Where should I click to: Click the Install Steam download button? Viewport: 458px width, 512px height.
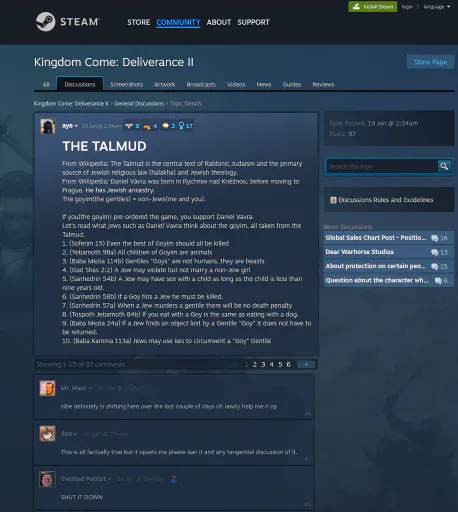coord(373,7)
